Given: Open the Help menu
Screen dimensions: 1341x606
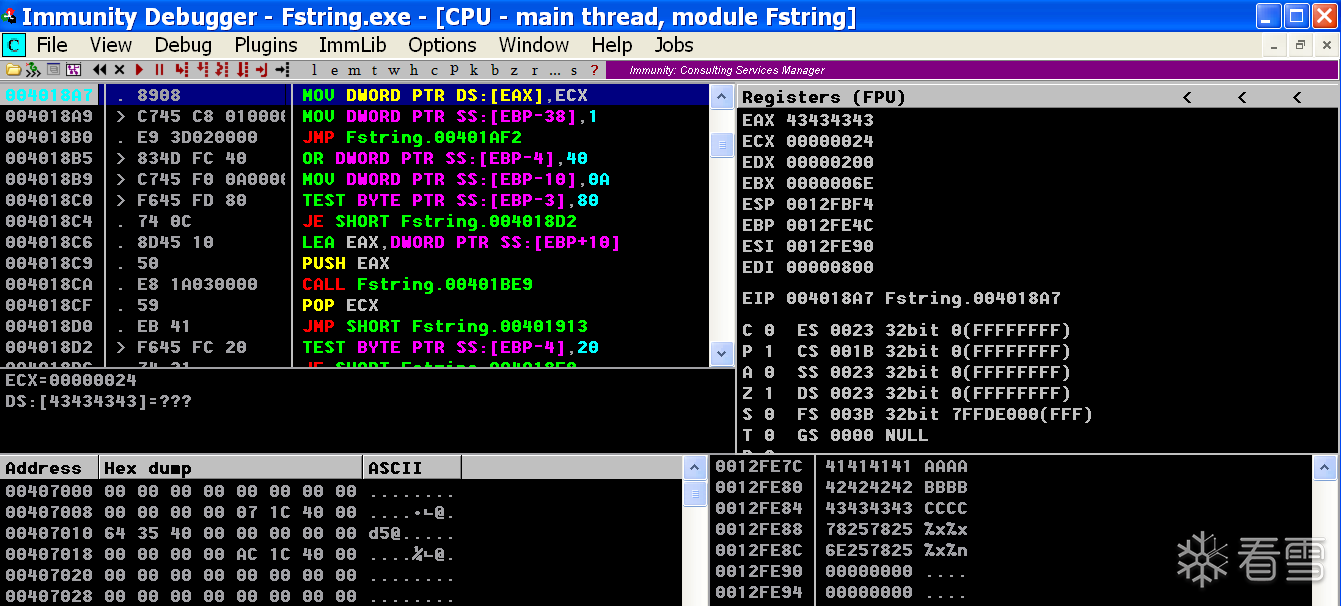Looking at the screenshot, I should coord(612,45).
